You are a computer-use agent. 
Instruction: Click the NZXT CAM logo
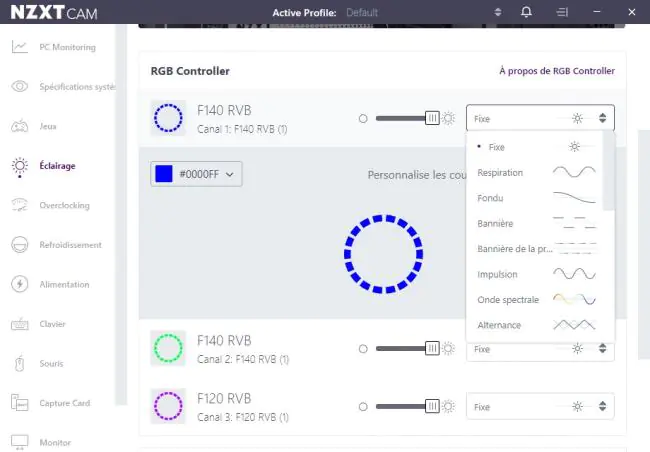coord(54,12)
